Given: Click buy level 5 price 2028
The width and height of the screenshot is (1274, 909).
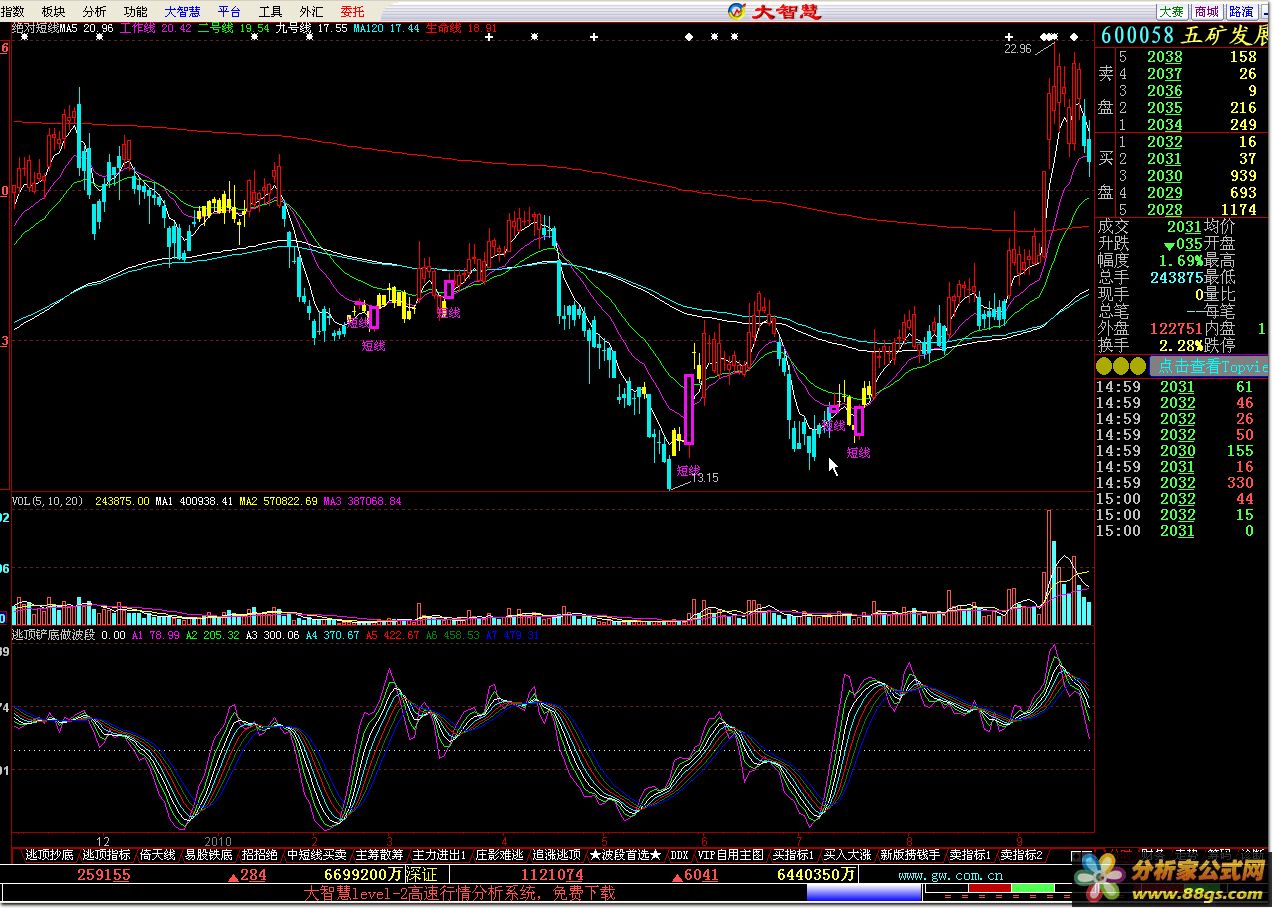Looking at the screenshot, I should (x=1164, y=209).
